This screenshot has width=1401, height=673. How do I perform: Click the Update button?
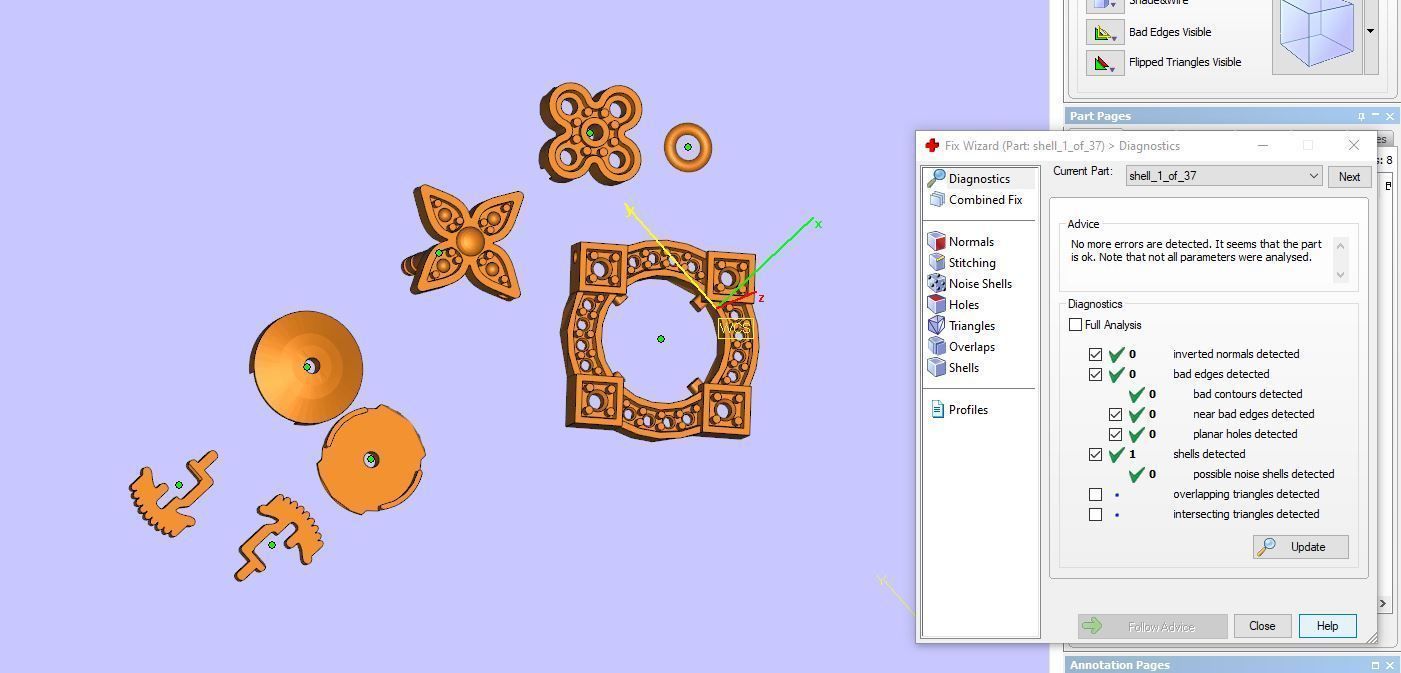[1300, 547]
